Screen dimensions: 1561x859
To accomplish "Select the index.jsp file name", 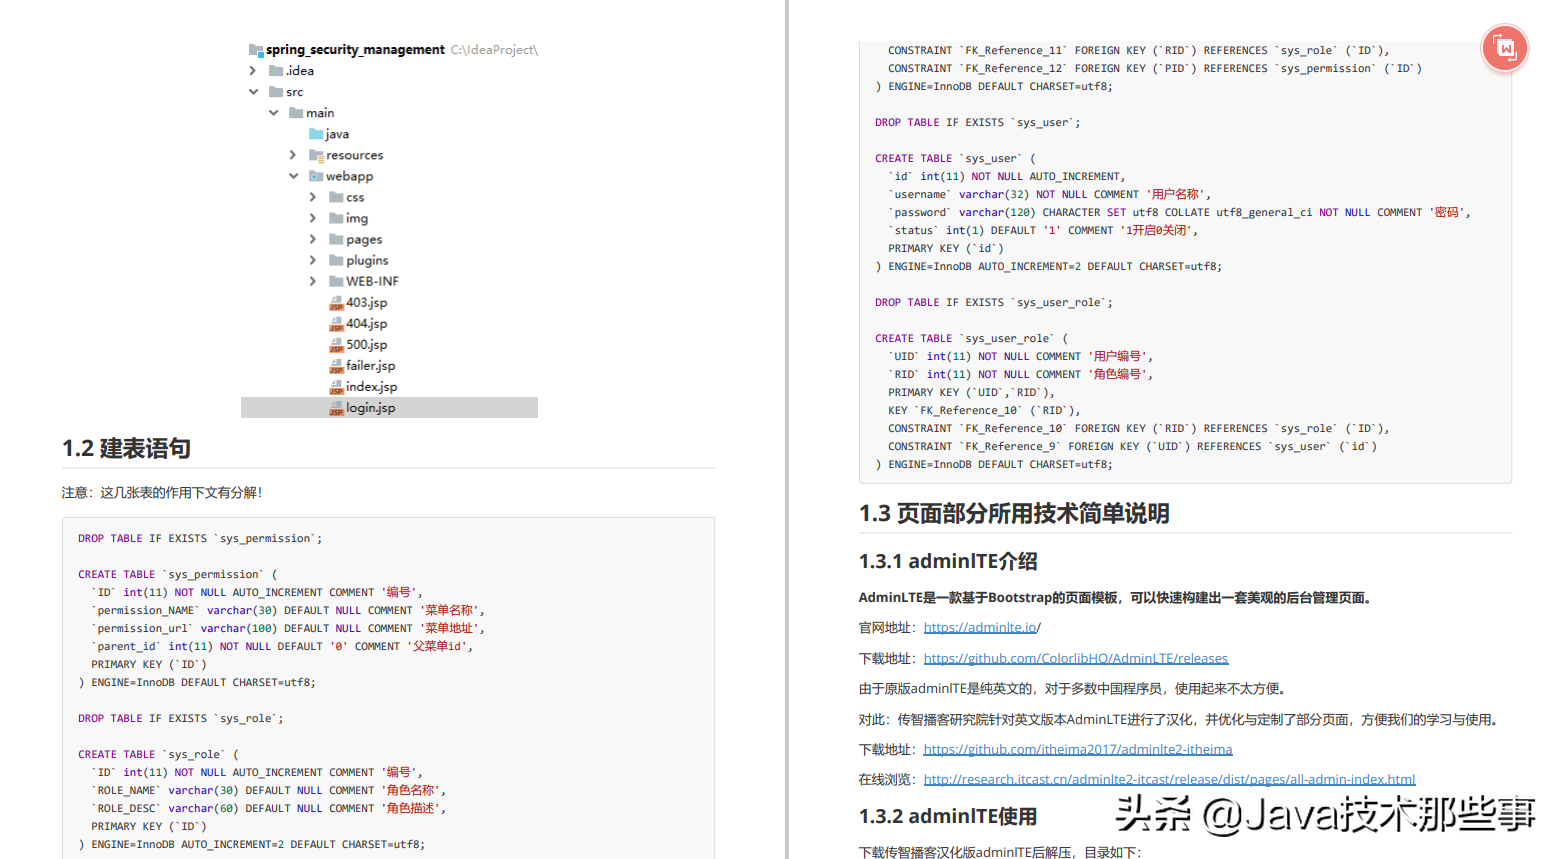I will click(372, 387).
